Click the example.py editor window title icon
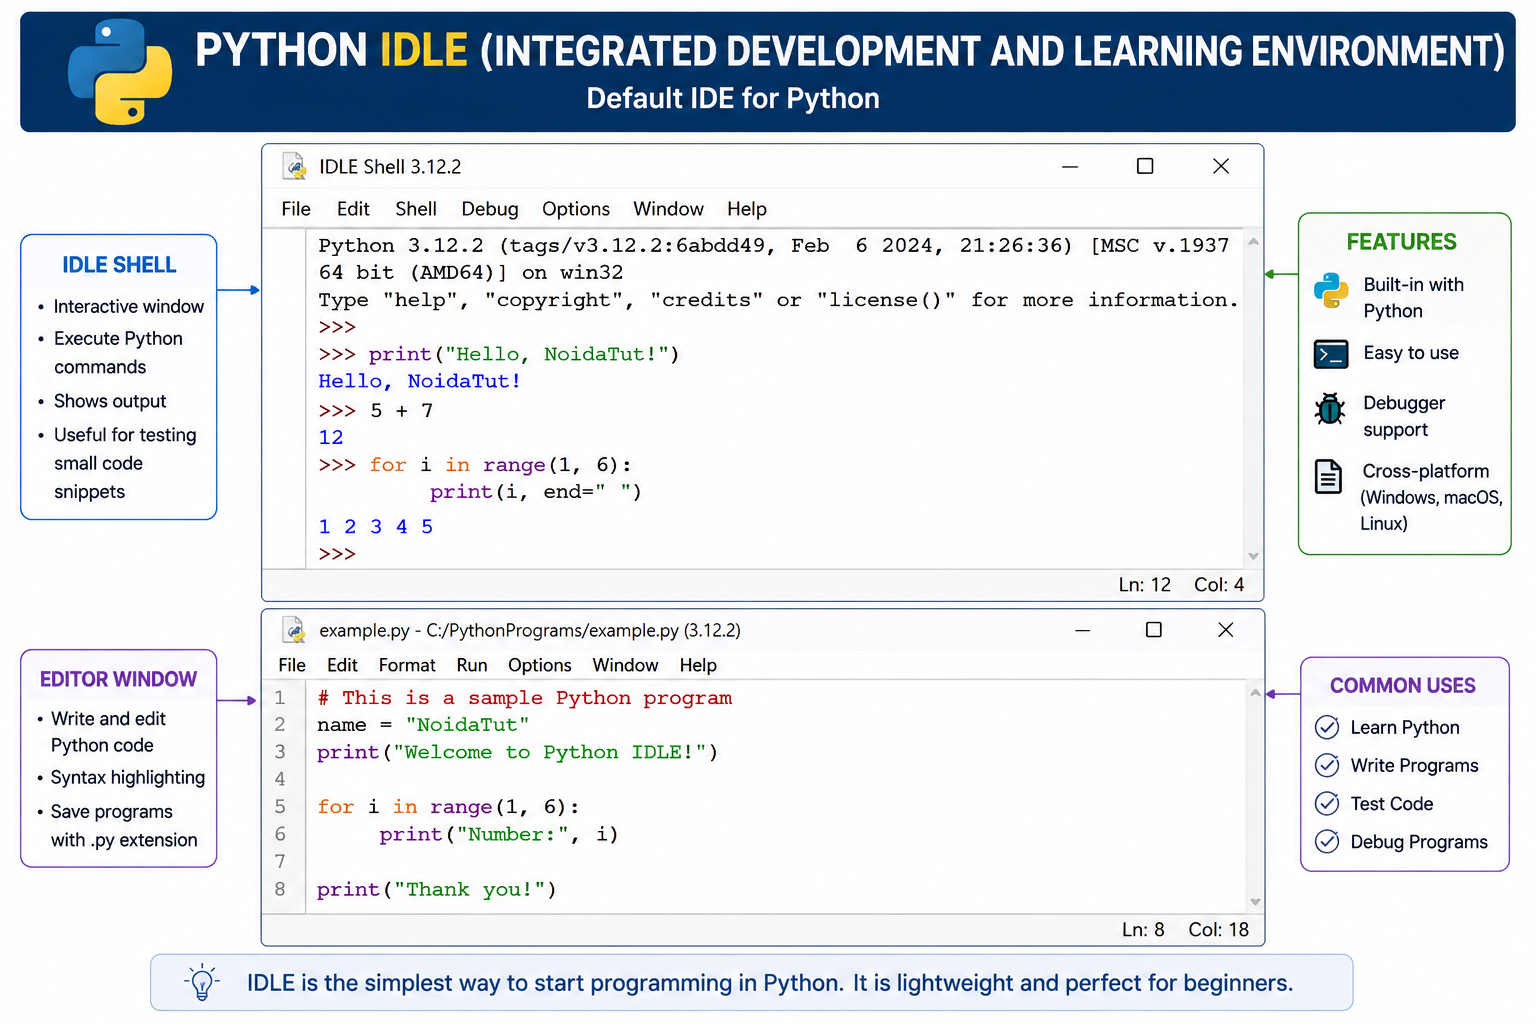 coord(294,630)
